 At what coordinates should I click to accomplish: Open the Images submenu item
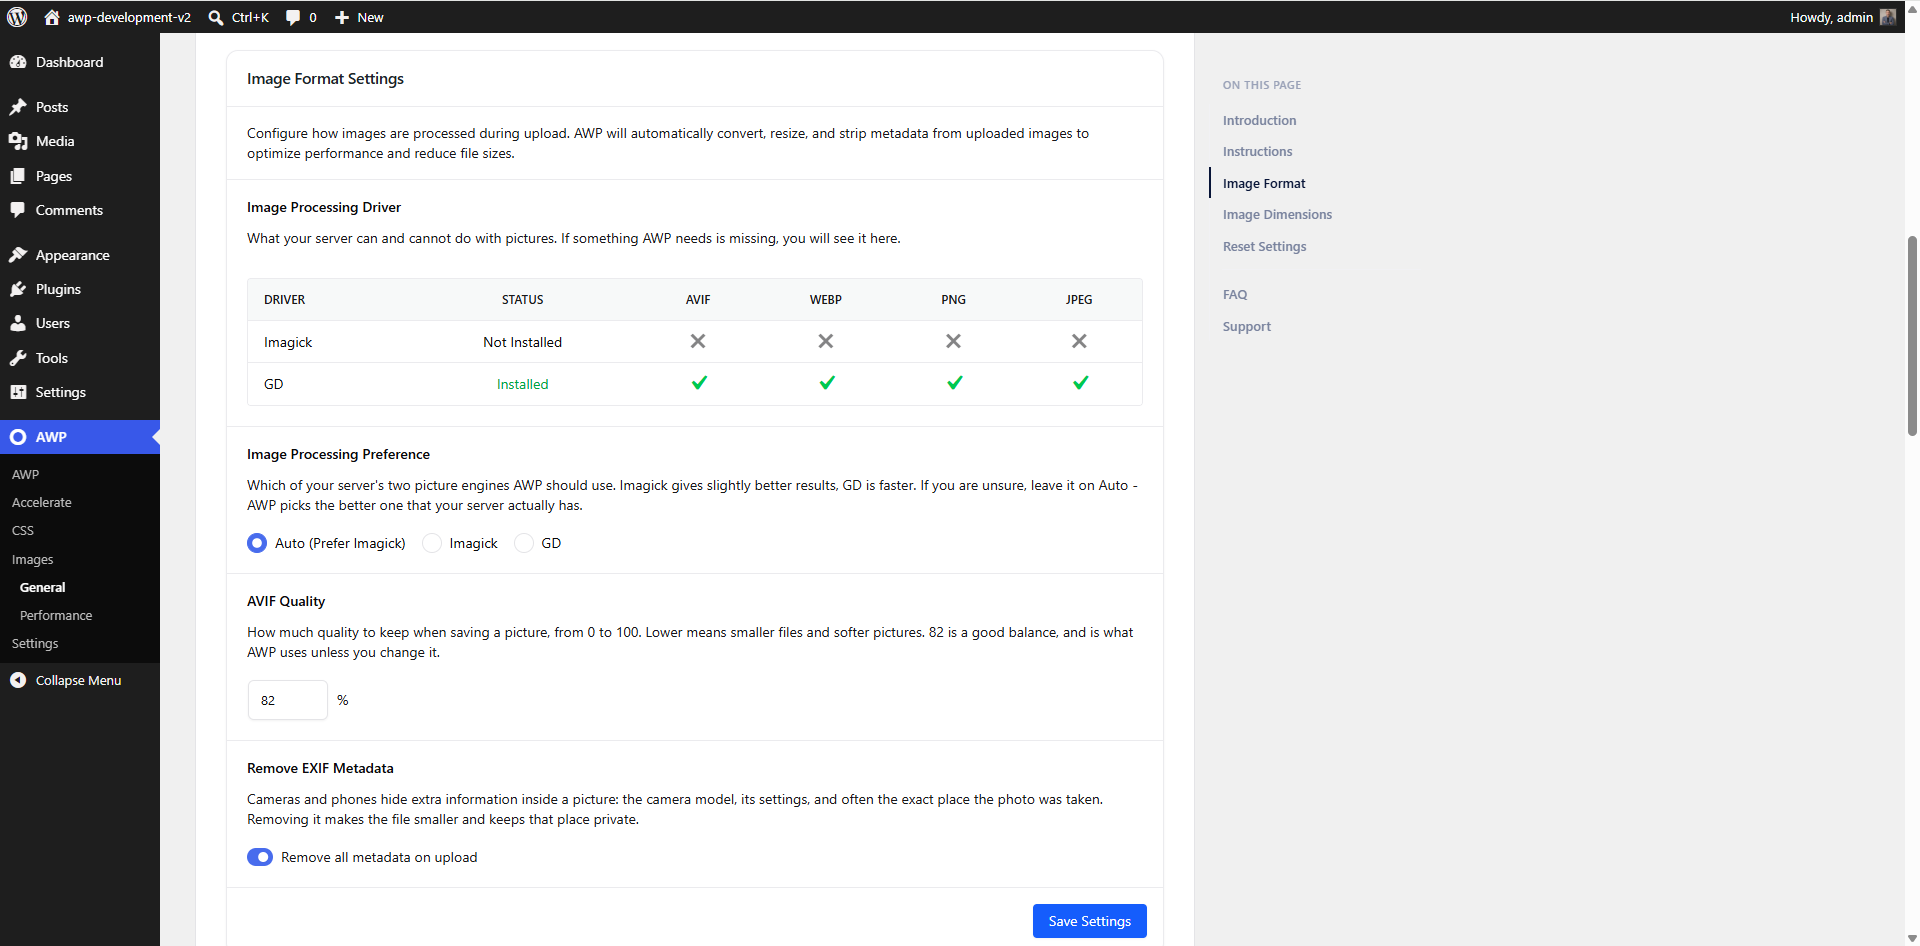pos(33,559)
